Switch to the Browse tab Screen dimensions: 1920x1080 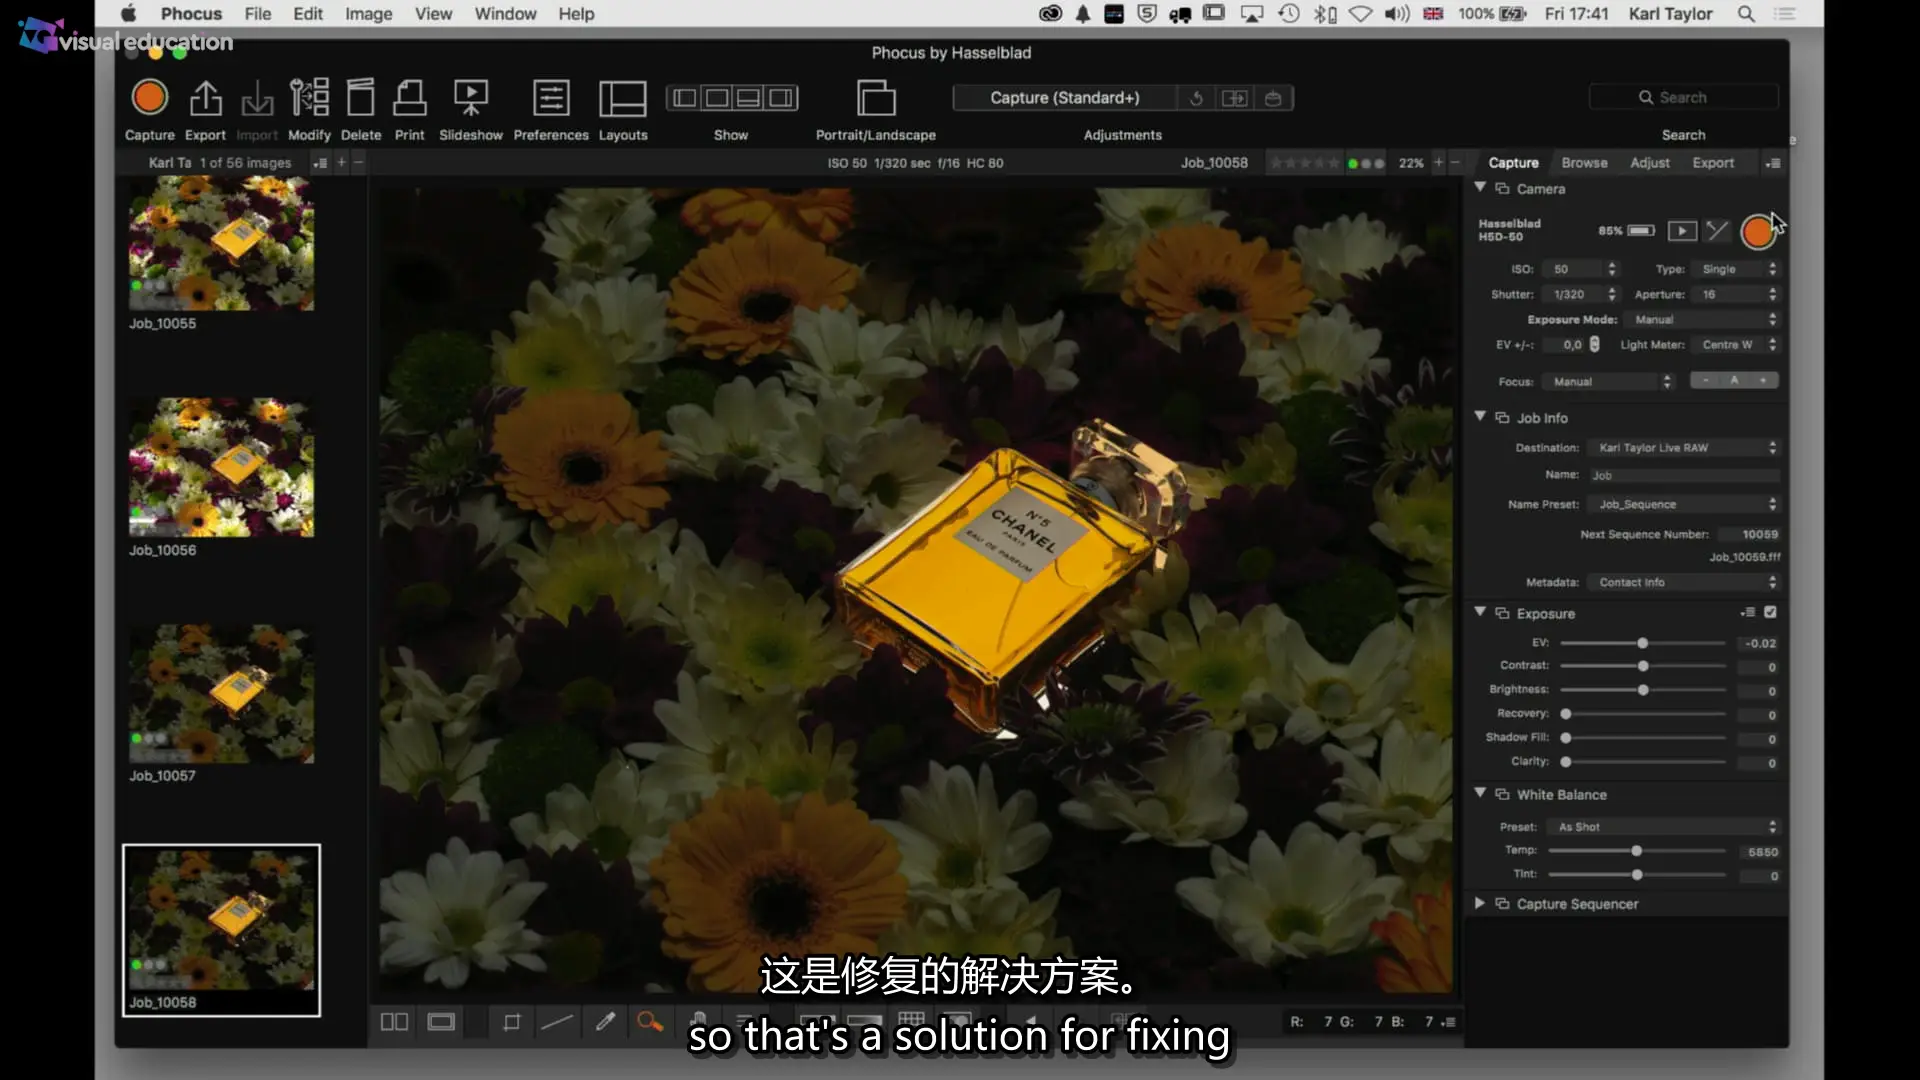coord(1584,163)
